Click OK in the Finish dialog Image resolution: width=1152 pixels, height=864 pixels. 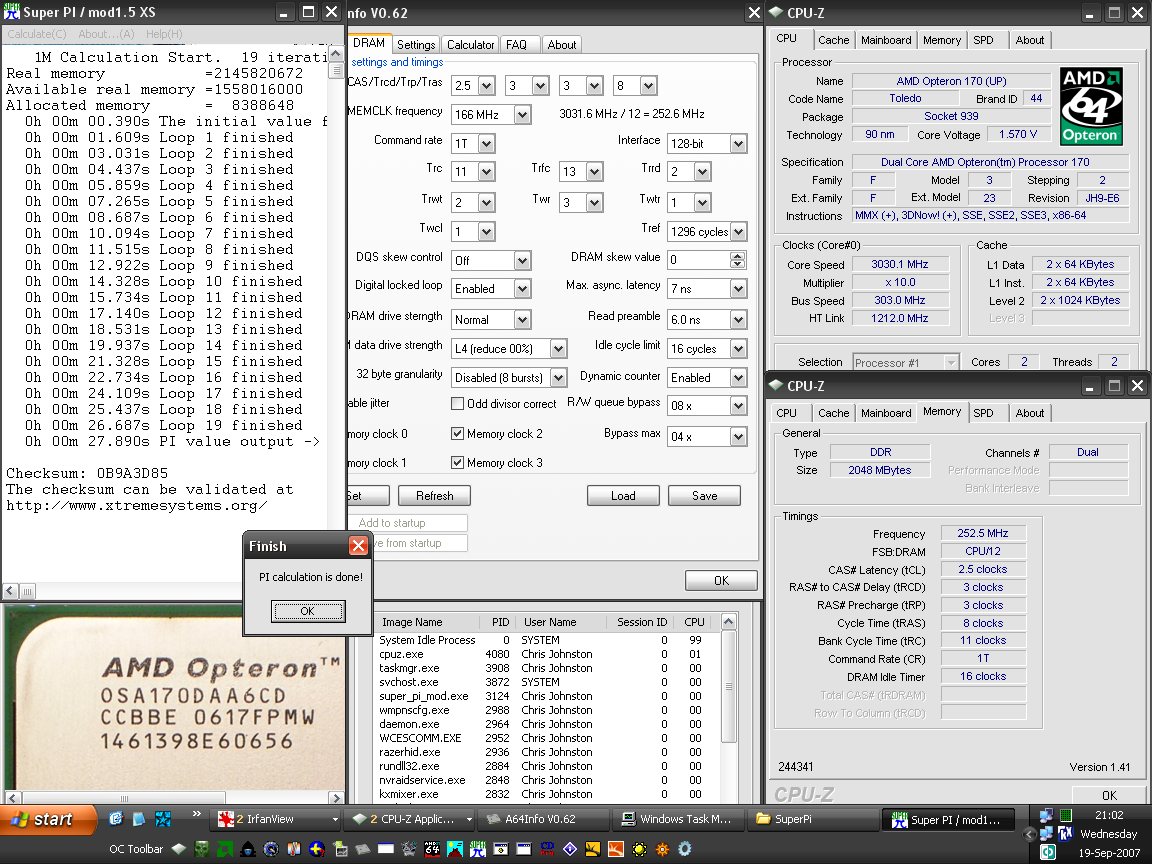[307, 611]
